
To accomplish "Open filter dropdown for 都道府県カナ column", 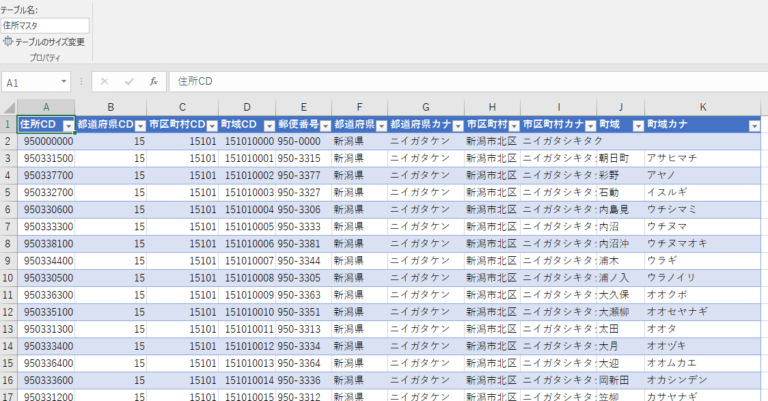I will 457,126.
